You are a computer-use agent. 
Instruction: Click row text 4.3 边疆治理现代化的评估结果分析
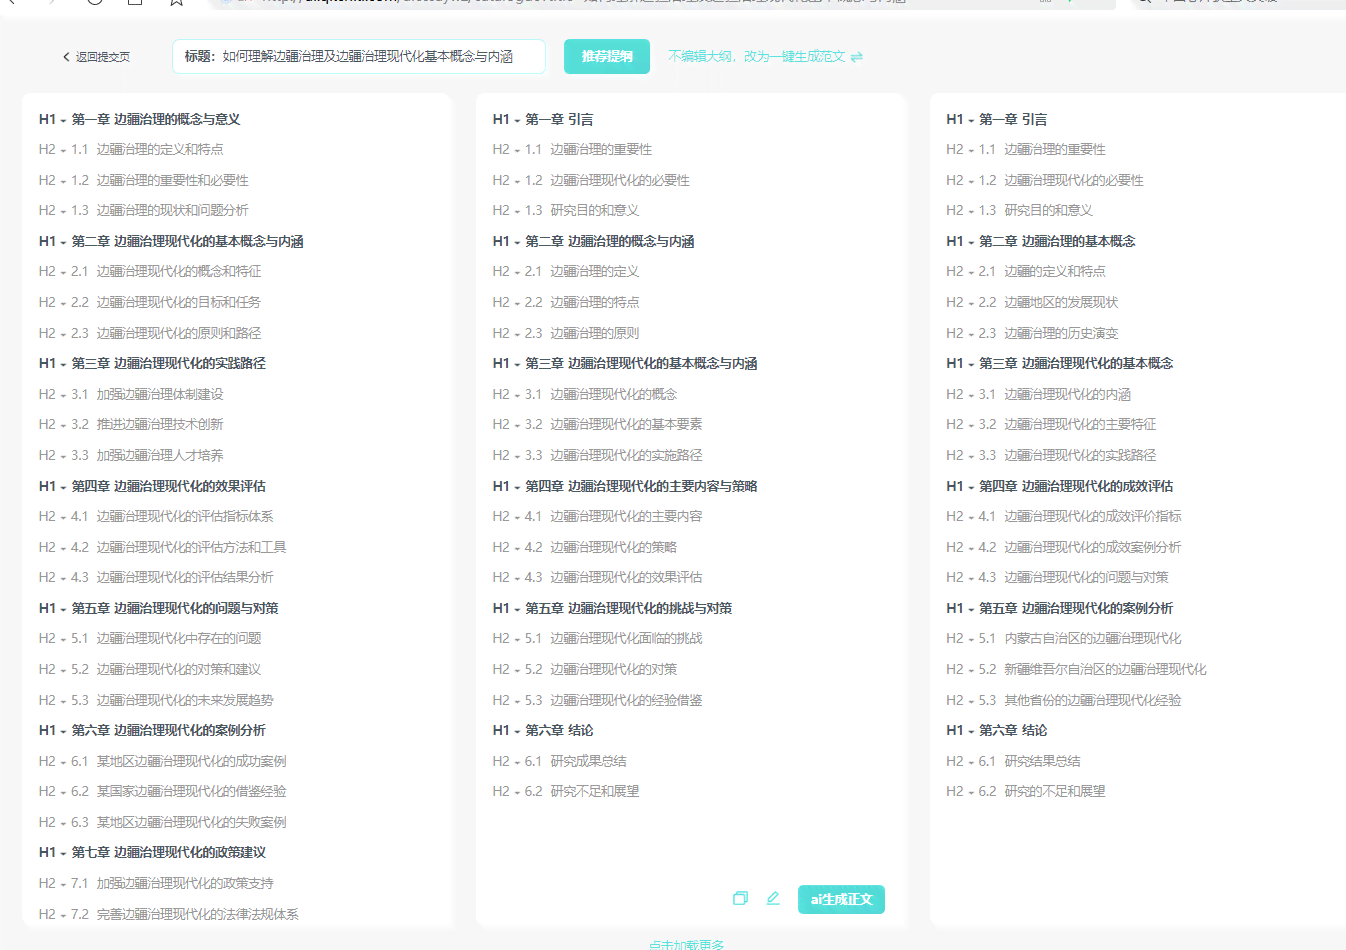[x=172, y=578]
